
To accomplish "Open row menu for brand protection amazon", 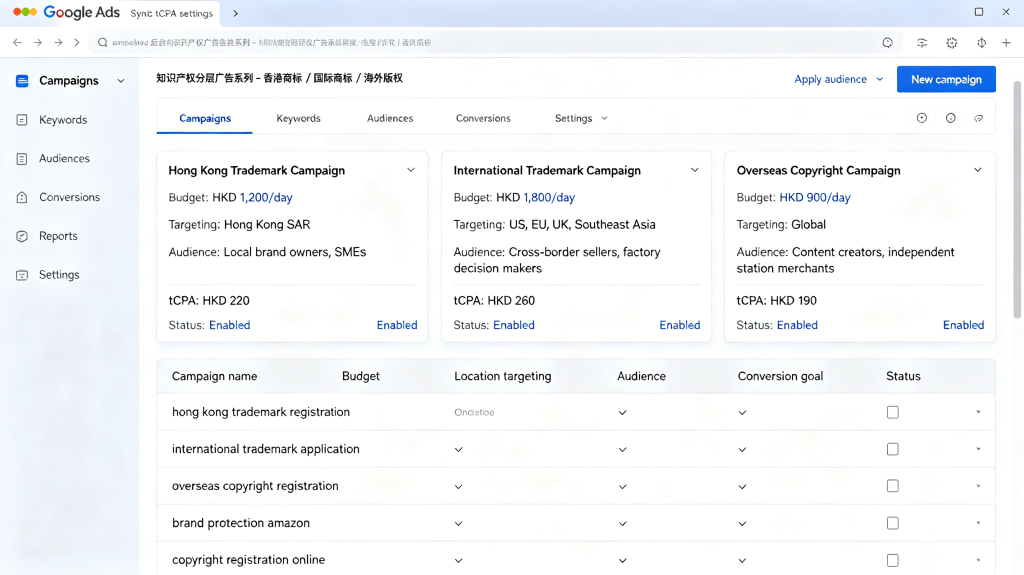I will 978,523.
